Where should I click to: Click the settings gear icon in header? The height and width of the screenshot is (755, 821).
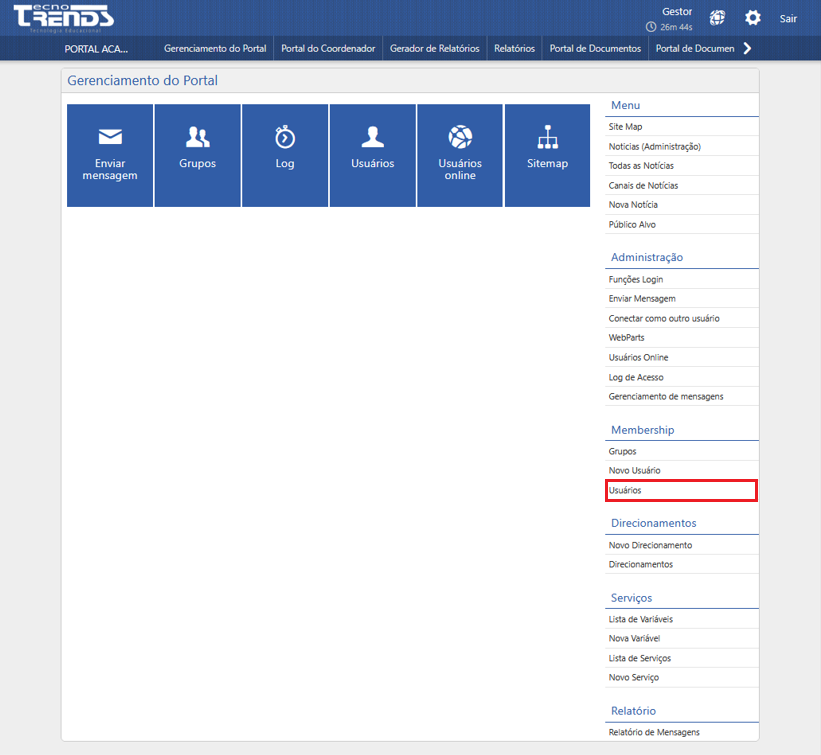point(753,18)
